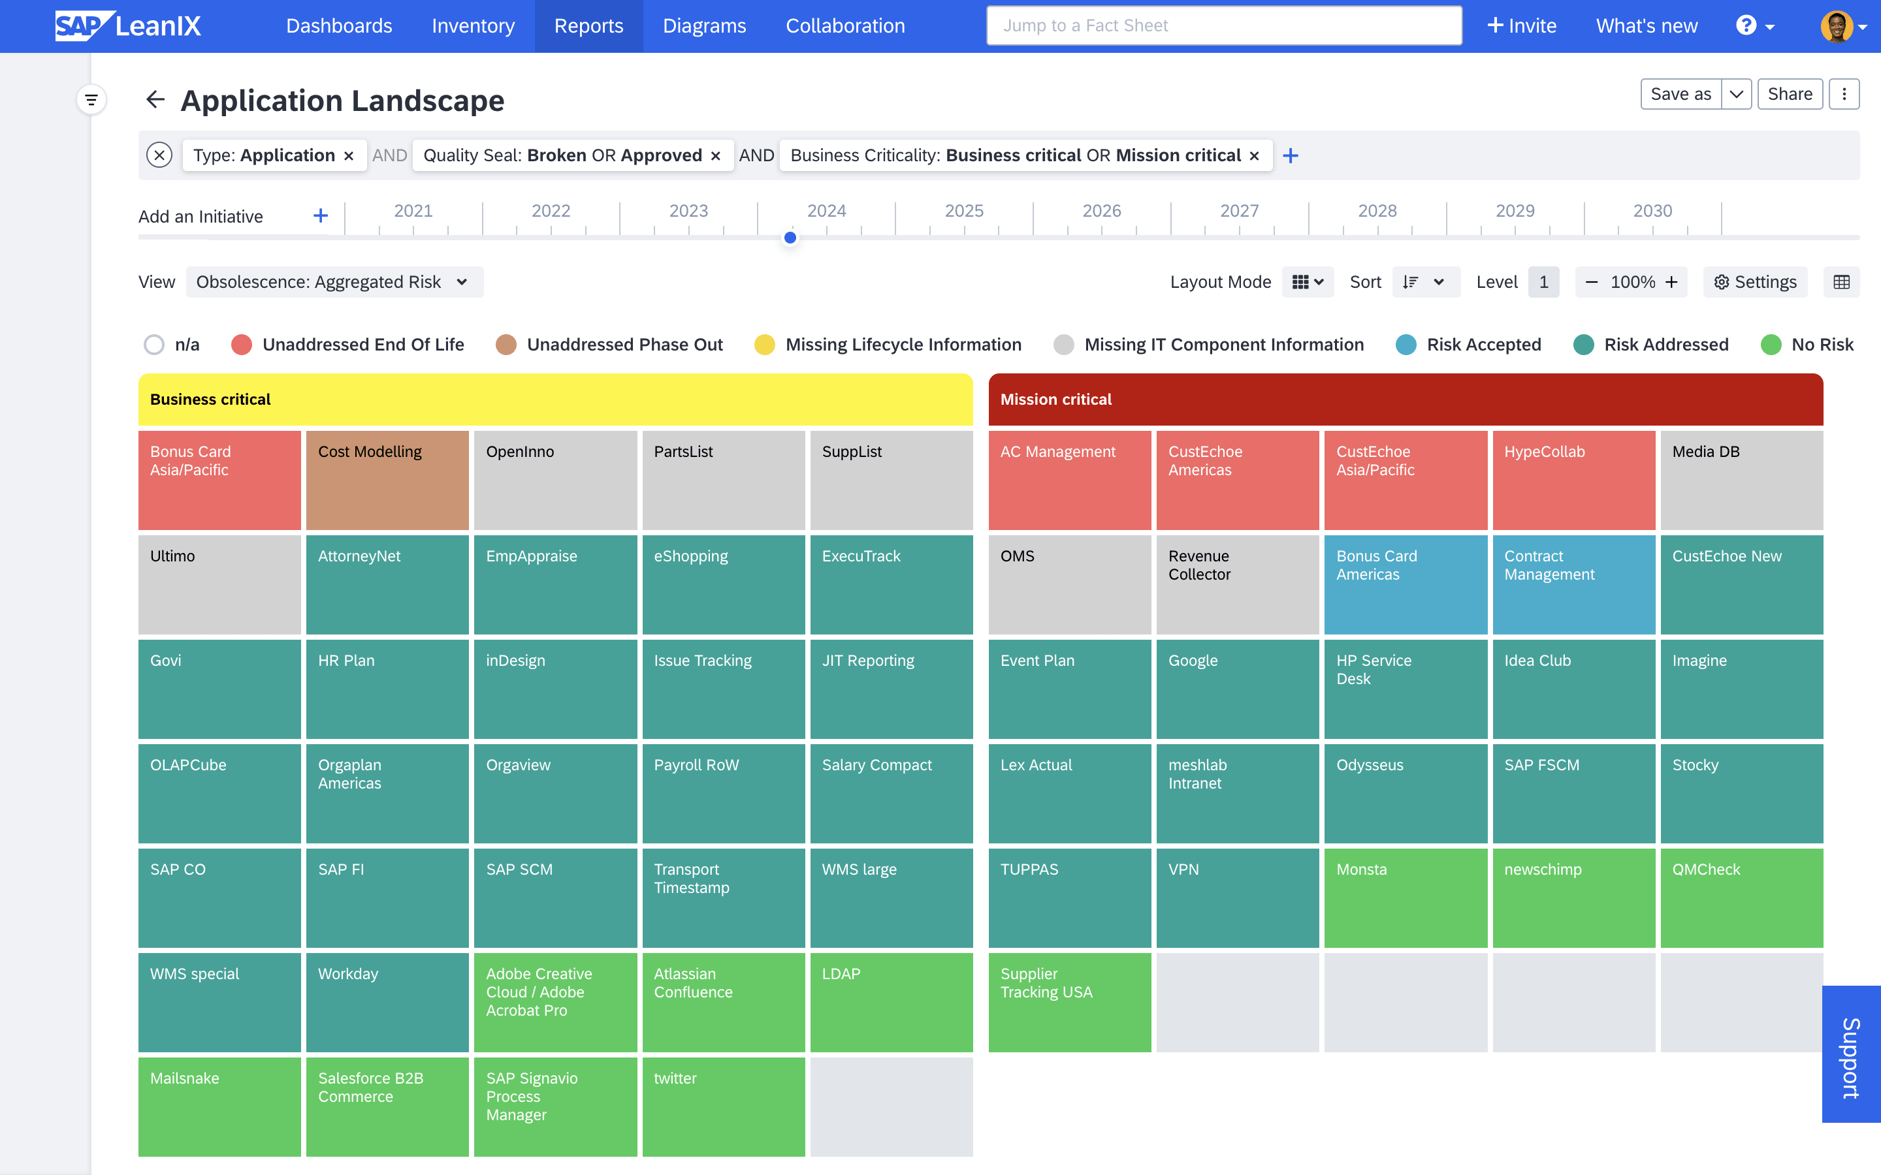1881x1175 pixels.
Task: Click the three-dot more options icon
Action: click(1844, 93)
